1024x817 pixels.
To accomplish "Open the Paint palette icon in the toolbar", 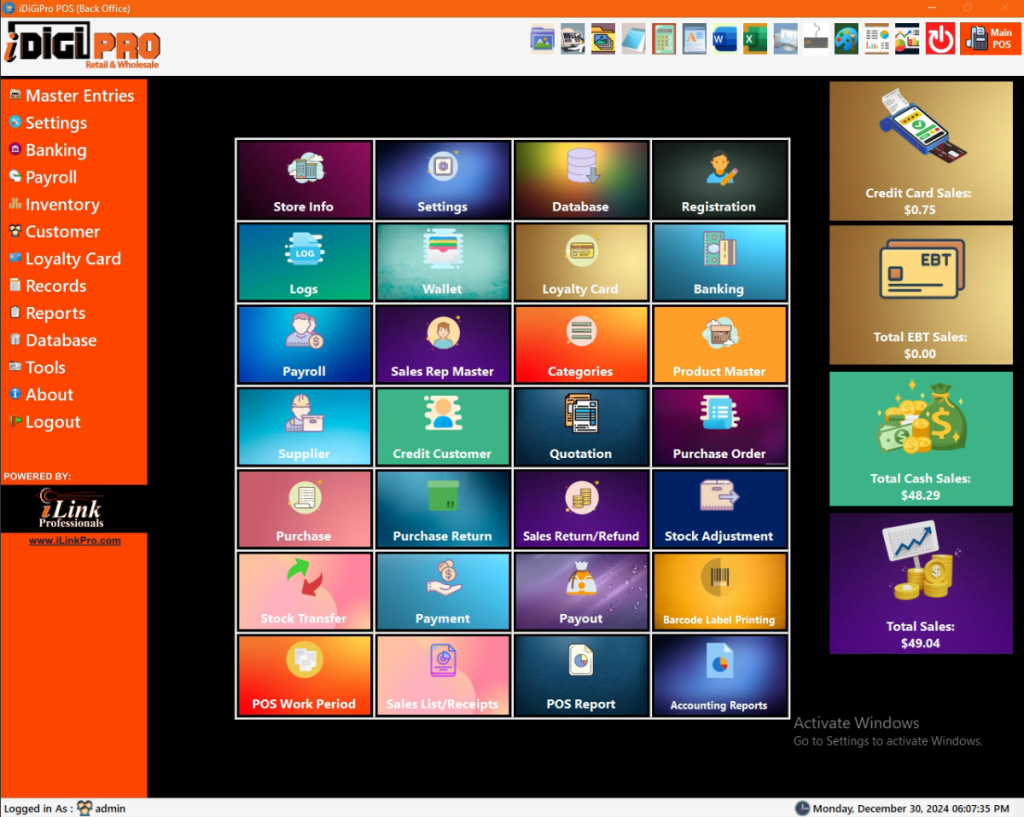I will 846,39.
